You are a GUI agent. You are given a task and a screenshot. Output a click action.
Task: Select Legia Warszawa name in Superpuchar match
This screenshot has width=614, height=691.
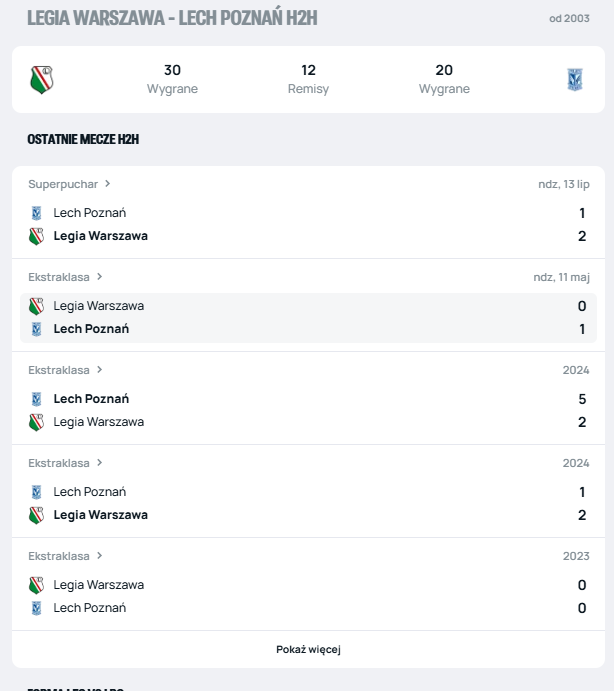click(x=100, y=236)
